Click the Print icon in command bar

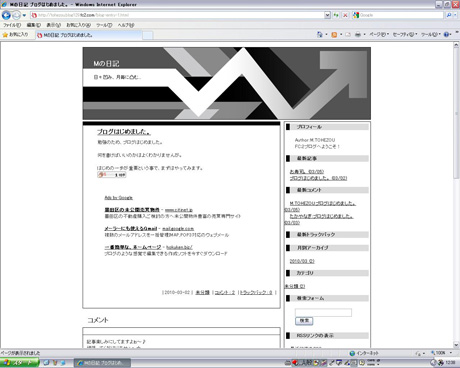[358, 35]
